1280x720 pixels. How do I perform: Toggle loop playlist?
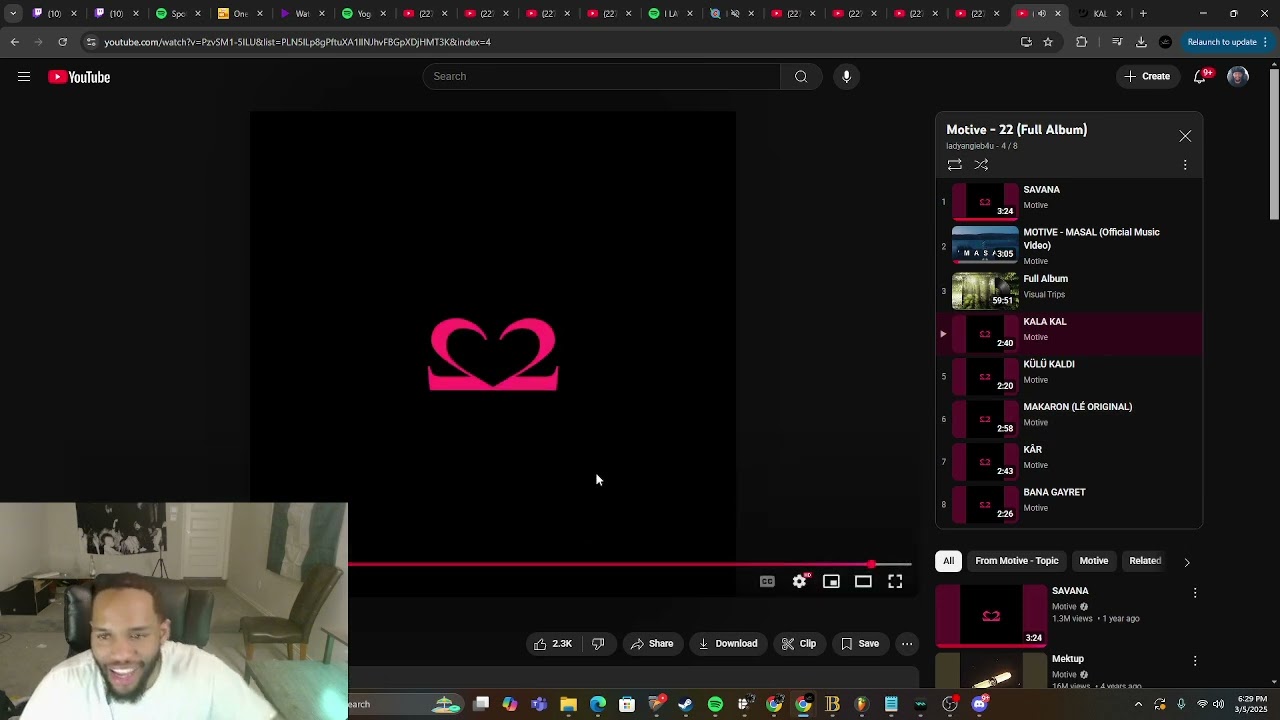955,165
